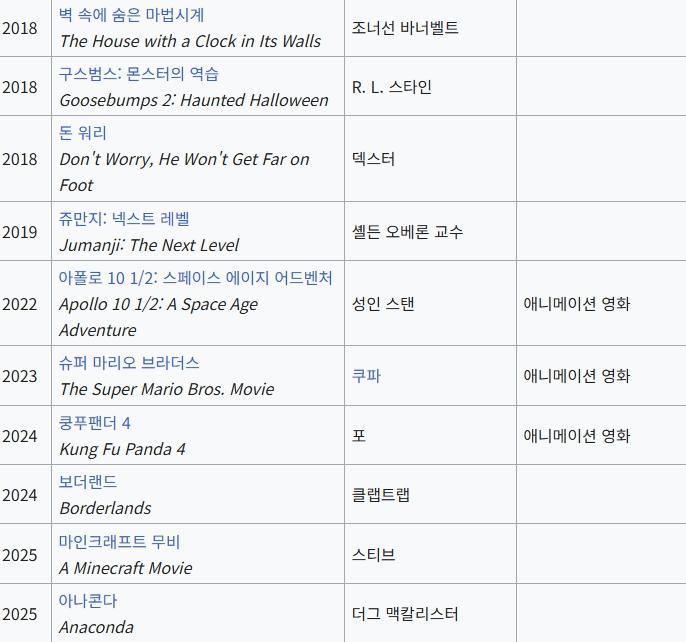Open the 쿵푸팬더 4 link
Viewport: 686px width, 642px height.
tap(94, 423)
